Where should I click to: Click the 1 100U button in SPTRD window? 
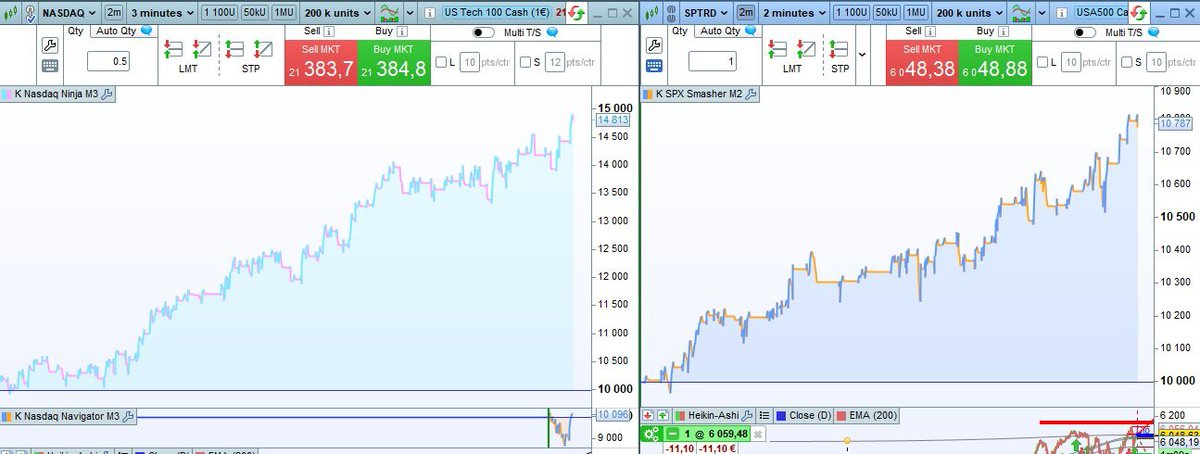(x=851, y=12)
